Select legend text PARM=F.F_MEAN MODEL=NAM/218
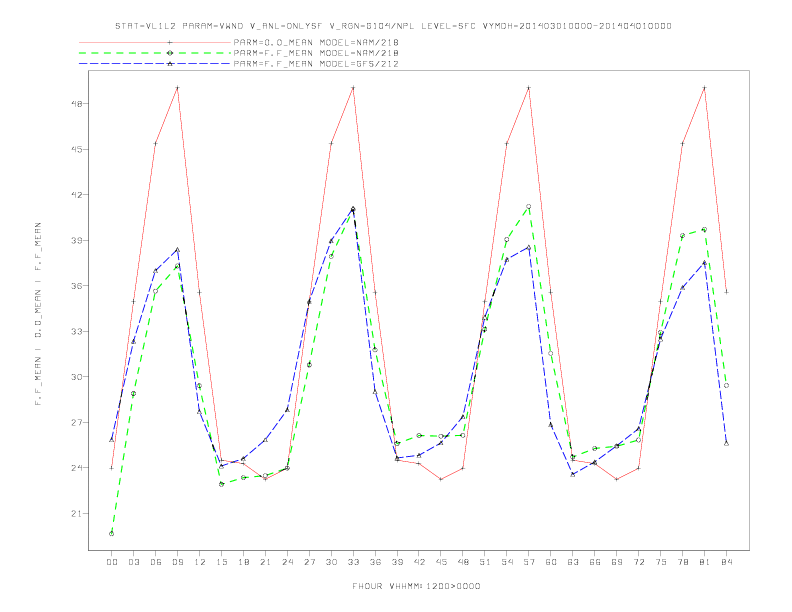Screen dimensions: 792x612 pyautogui.click(x=316, y=53)
